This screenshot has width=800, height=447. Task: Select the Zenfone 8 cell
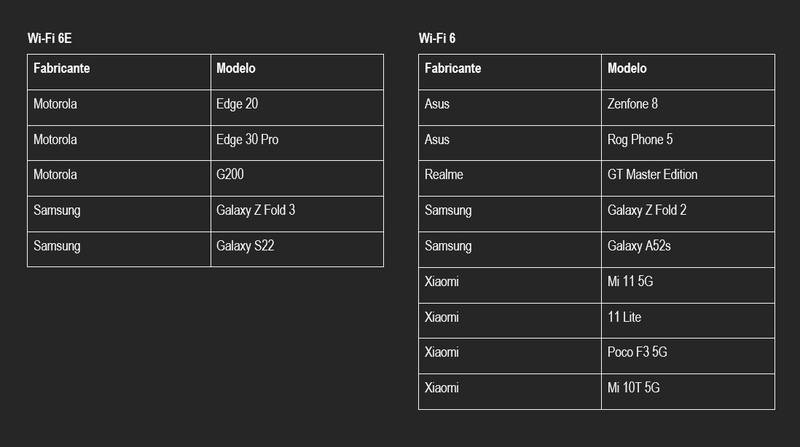tap(688, 108)
